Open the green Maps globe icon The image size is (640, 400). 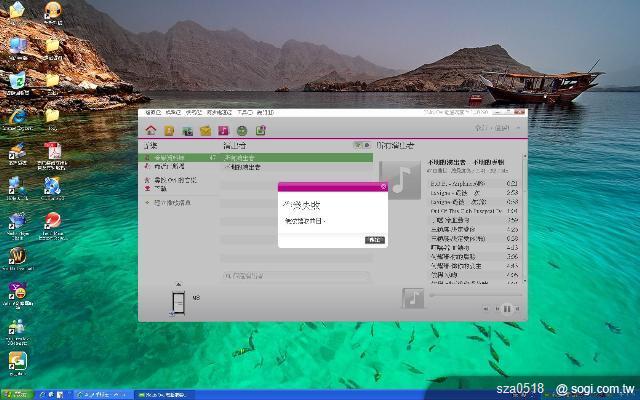point(242,131)
